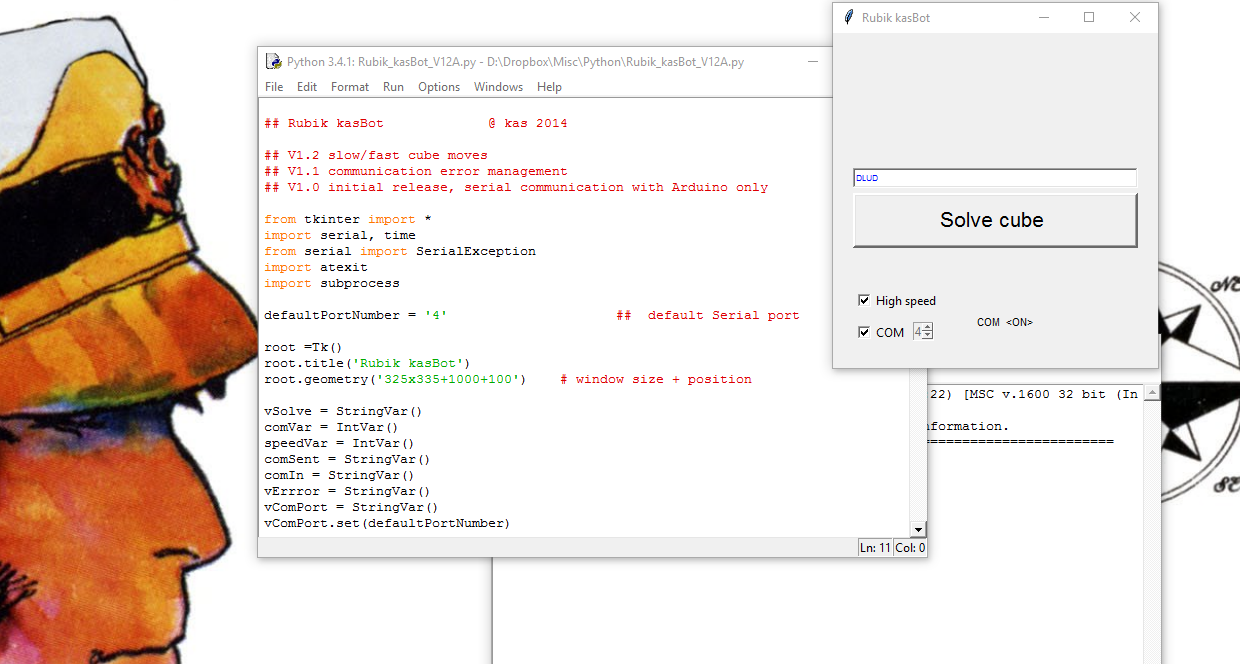The height and width of the screenshot is (664, 1240).
Task: Click the '## default Serial port' comment
Action: [708, 315]
